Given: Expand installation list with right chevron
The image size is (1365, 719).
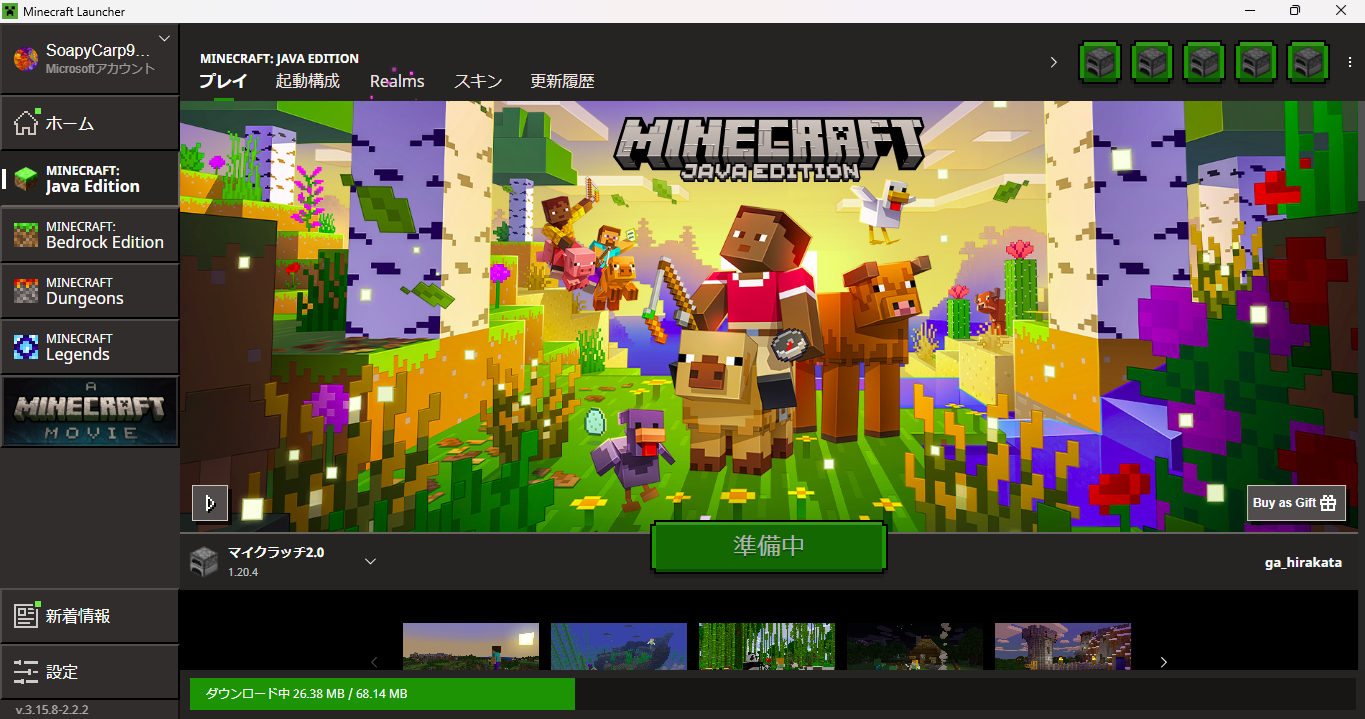Looking at the screenshot, I should pyautogui.click(x=1053, y=62).
